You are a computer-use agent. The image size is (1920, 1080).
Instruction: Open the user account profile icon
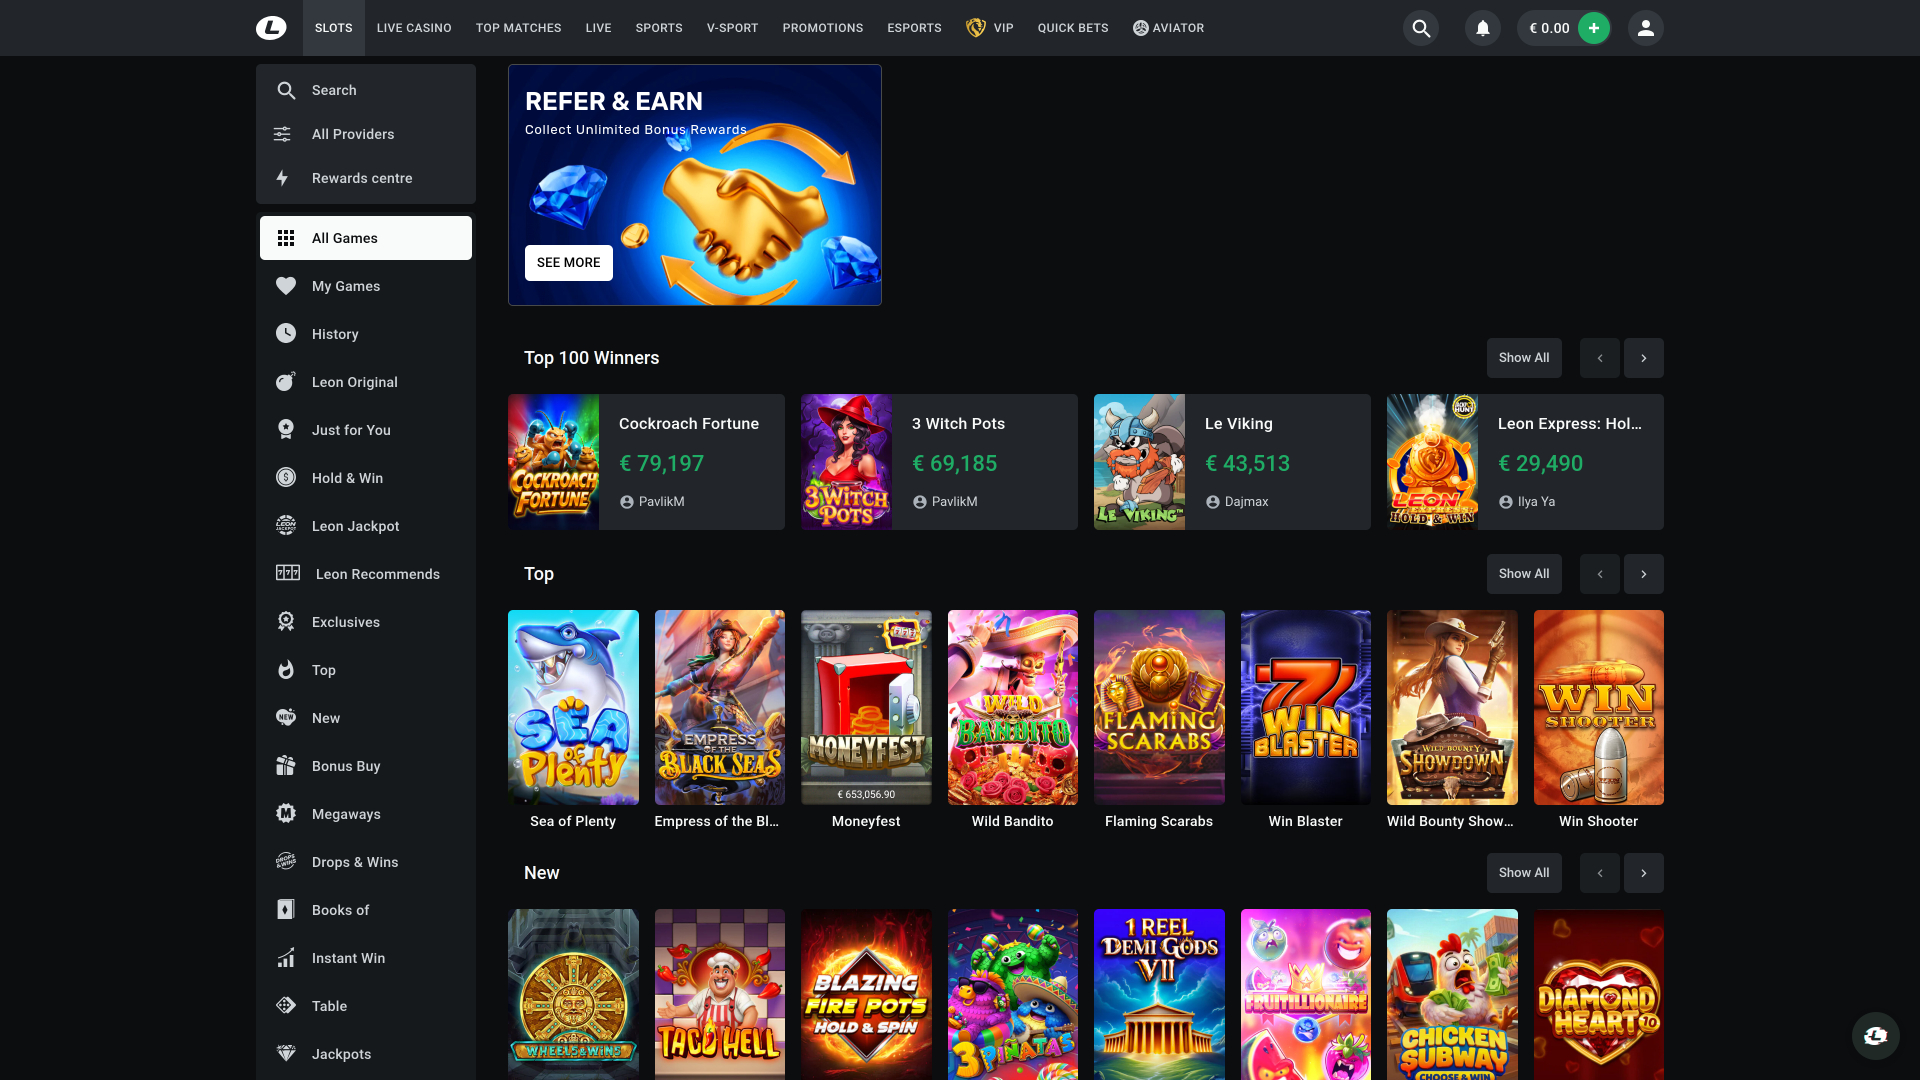coord(1645,28)
